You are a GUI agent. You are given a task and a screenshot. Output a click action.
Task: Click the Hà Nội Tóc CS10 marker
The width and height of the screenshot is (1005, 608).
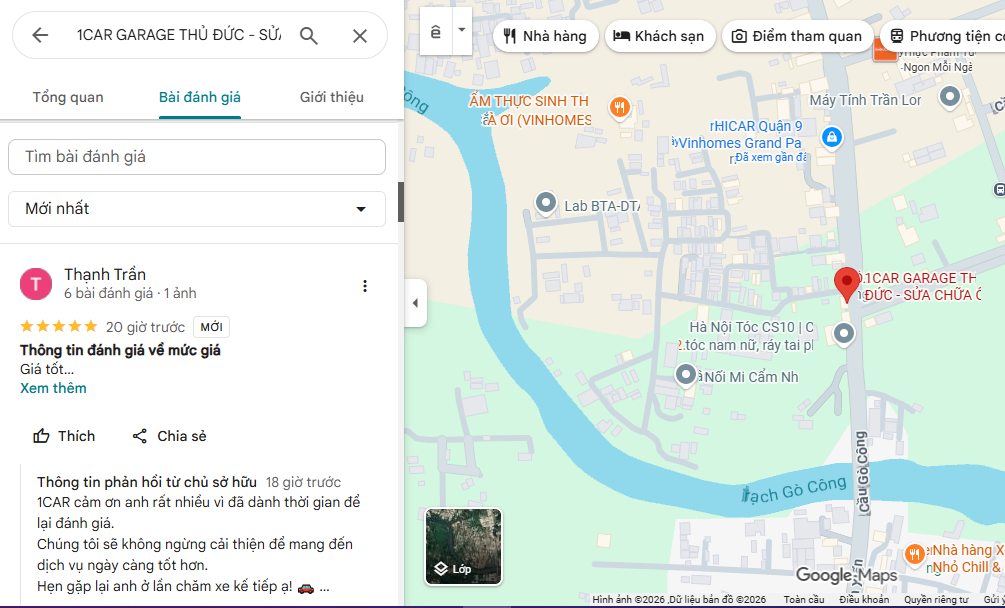pos(843,333)
